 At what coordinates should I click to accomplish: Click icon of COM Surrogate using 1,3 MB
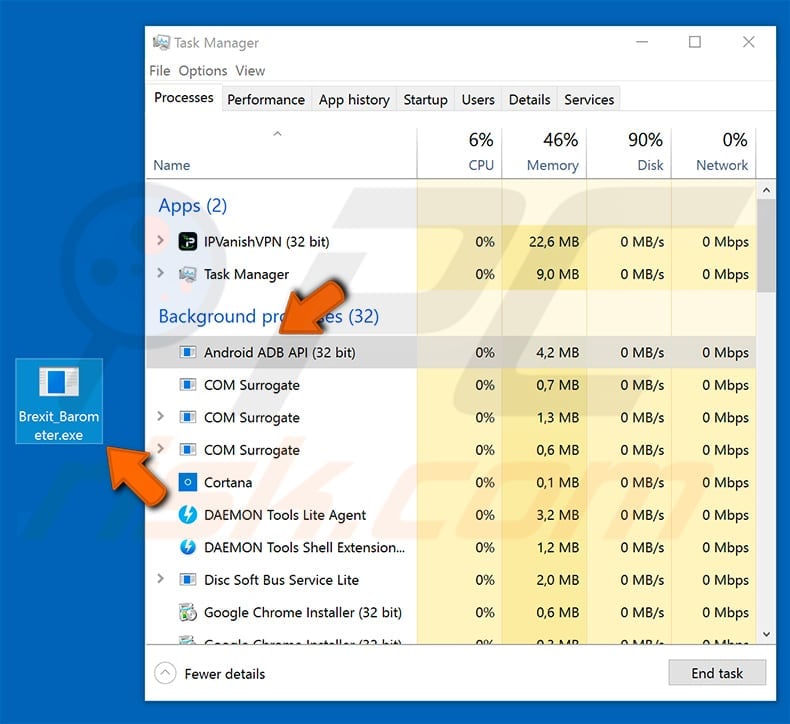[188, 418]
